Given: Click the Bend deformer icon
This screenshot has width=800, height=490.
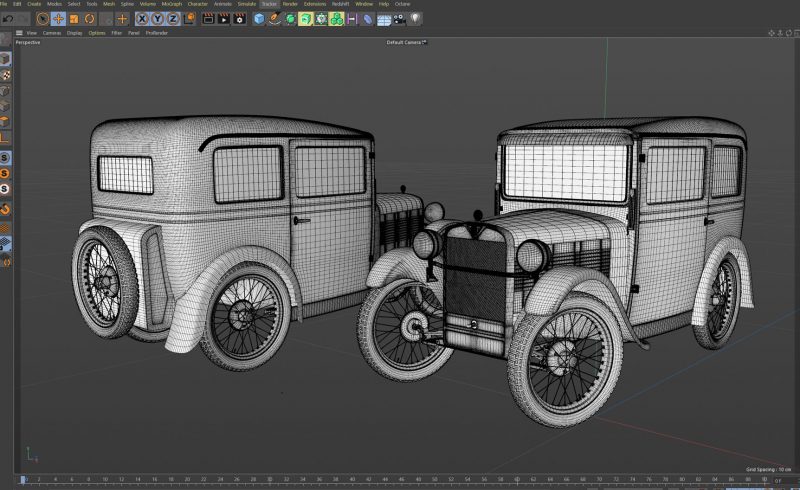Looking at the screenshot, I should (368, 19).
